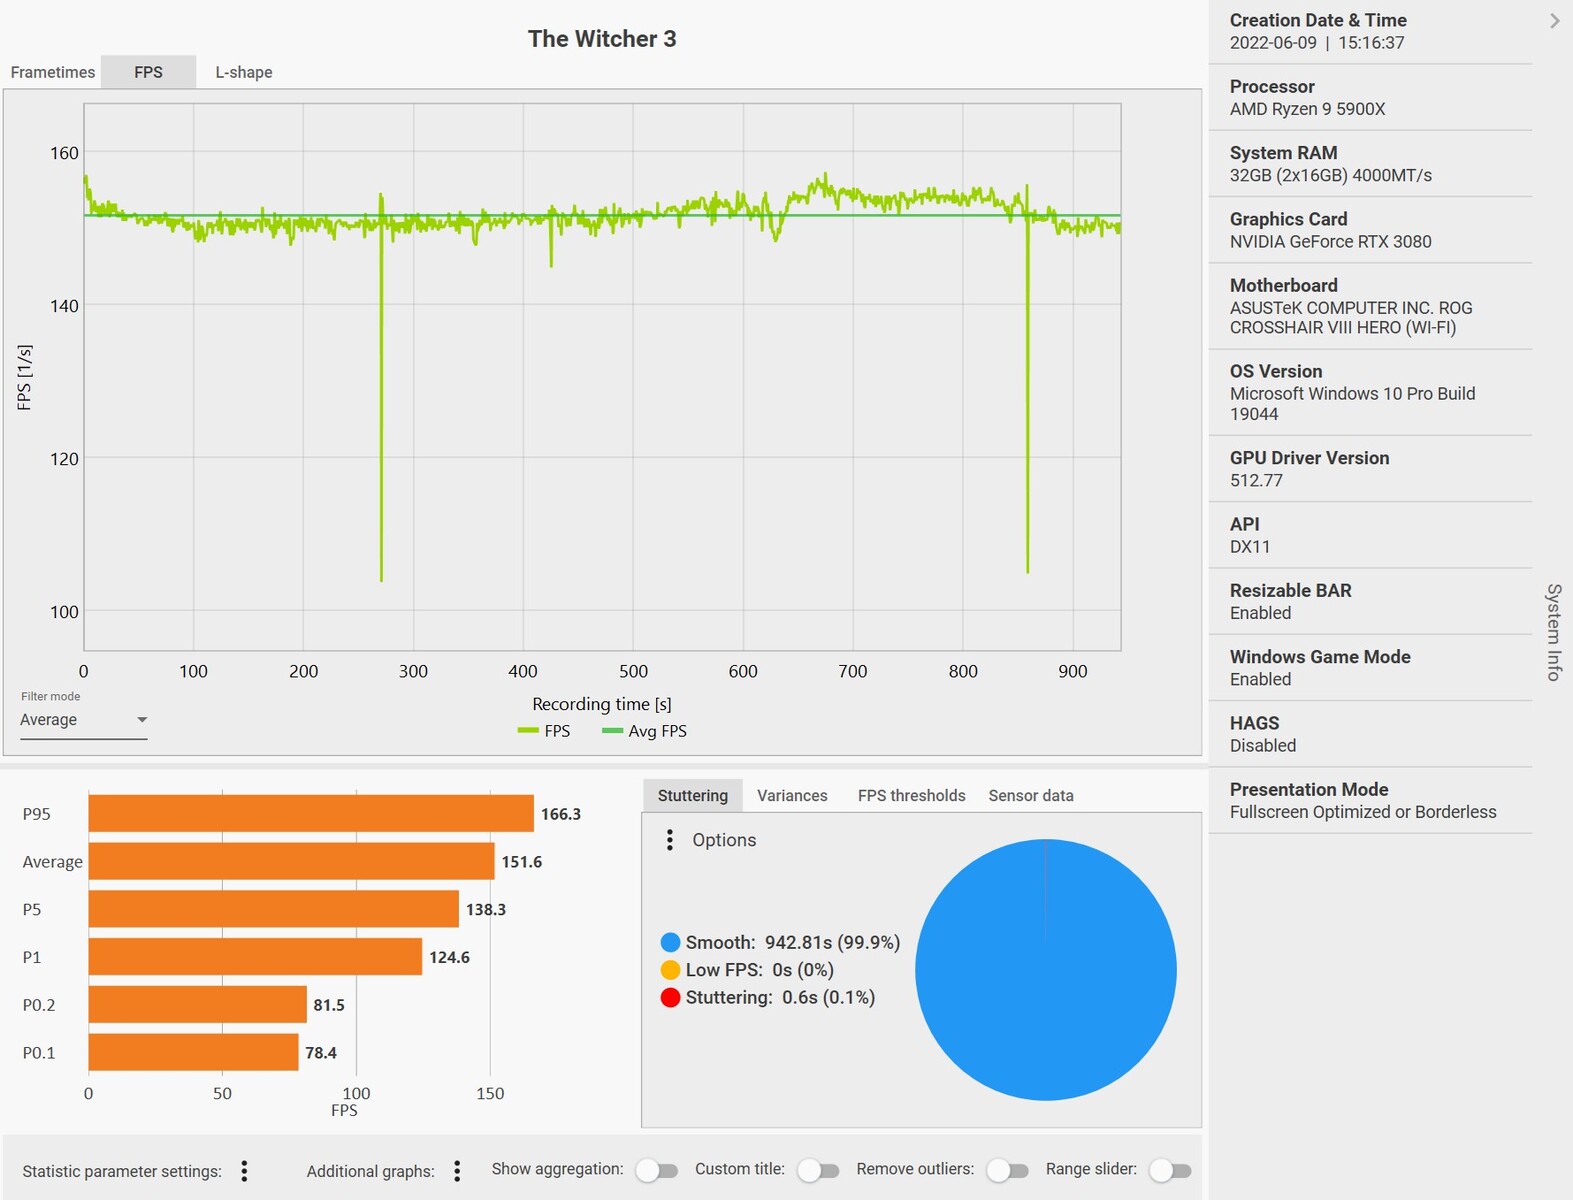Click the Stuttering 0.6s legend text
This screenshot has height=1200, width=1573.
click(x=780, y=997)
